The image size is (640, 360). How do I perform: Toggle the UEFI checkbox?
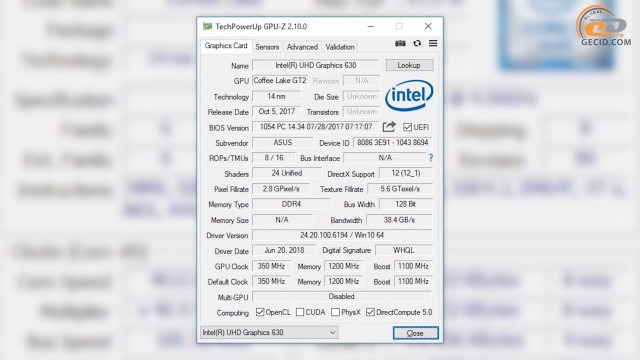407,127
